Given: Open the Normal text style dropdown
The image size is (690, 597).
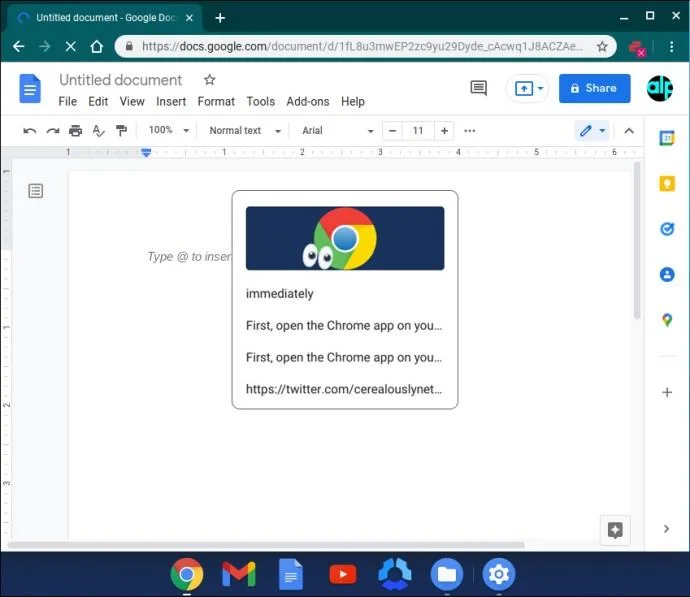Looking at the screenshot, I should [x=245, y=131].
